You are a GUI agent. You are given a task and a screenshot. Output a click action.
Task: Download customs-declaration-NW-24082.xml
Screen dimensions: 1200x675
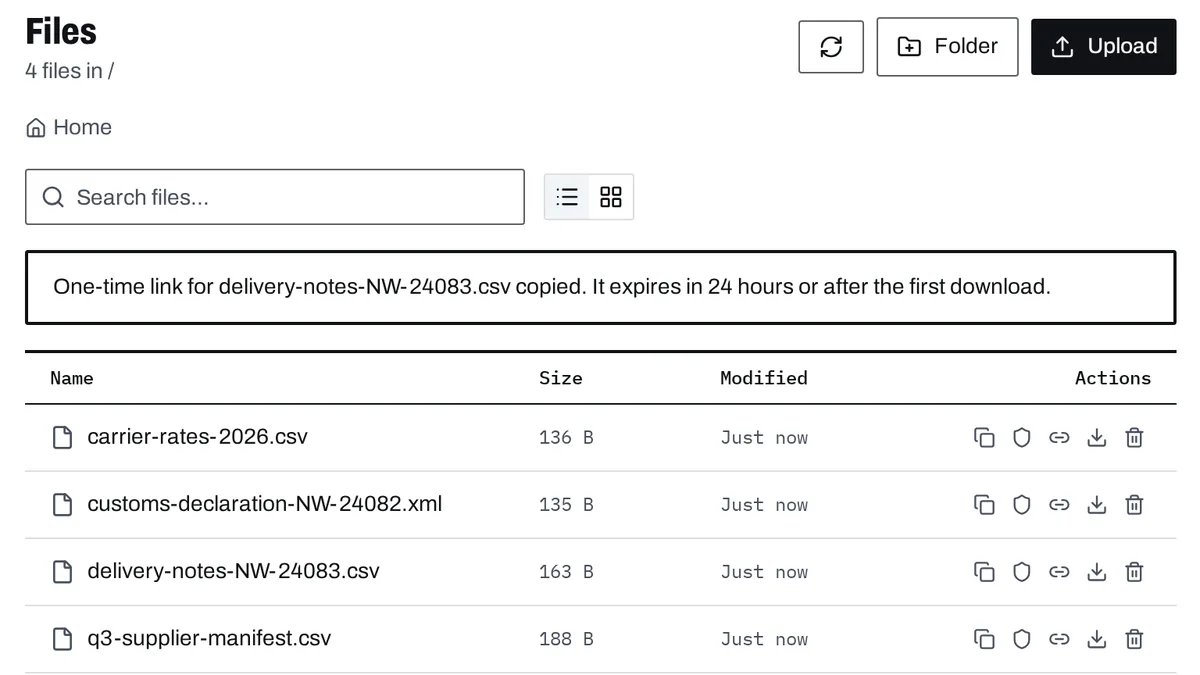1097,504
